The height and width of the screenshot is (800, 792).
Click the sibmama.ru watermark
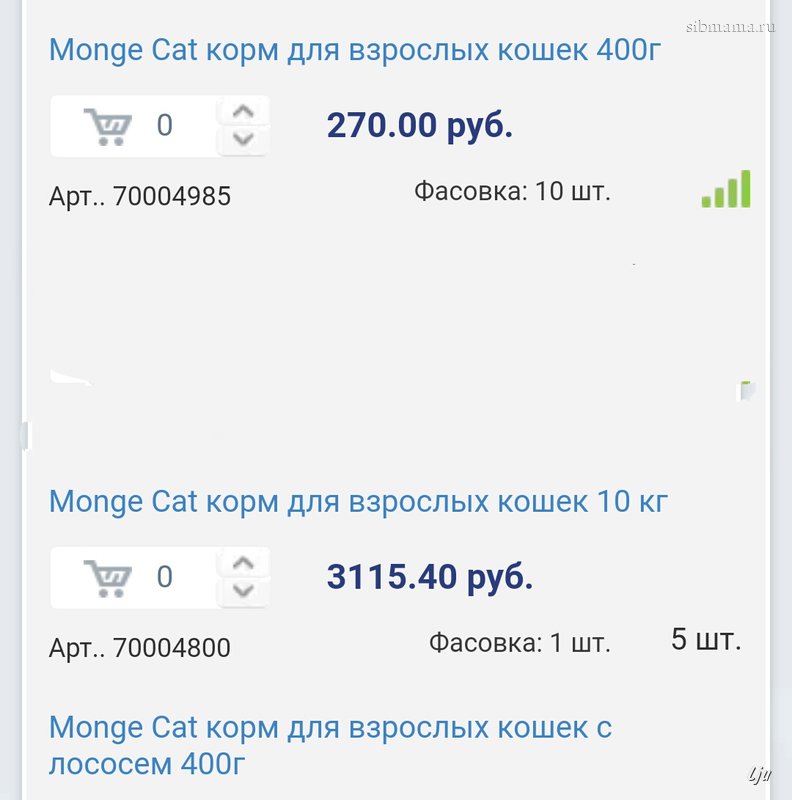(x=730, y=26)
